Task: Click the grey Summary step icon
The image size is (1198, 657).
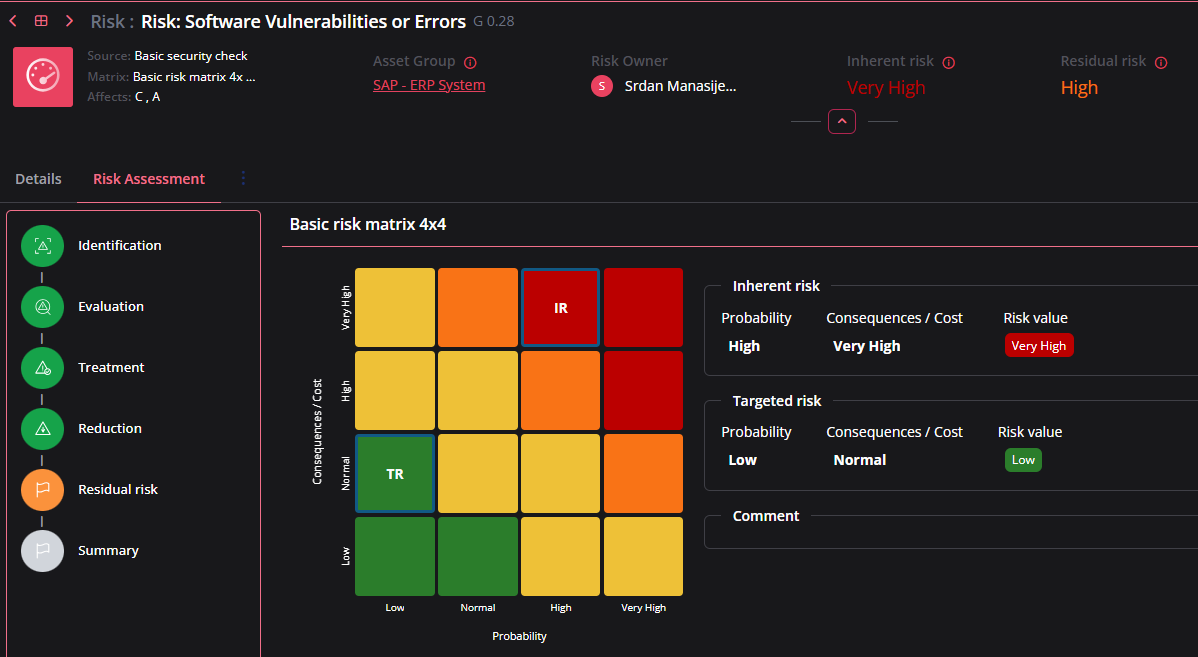Action: [x=42, y=551]
